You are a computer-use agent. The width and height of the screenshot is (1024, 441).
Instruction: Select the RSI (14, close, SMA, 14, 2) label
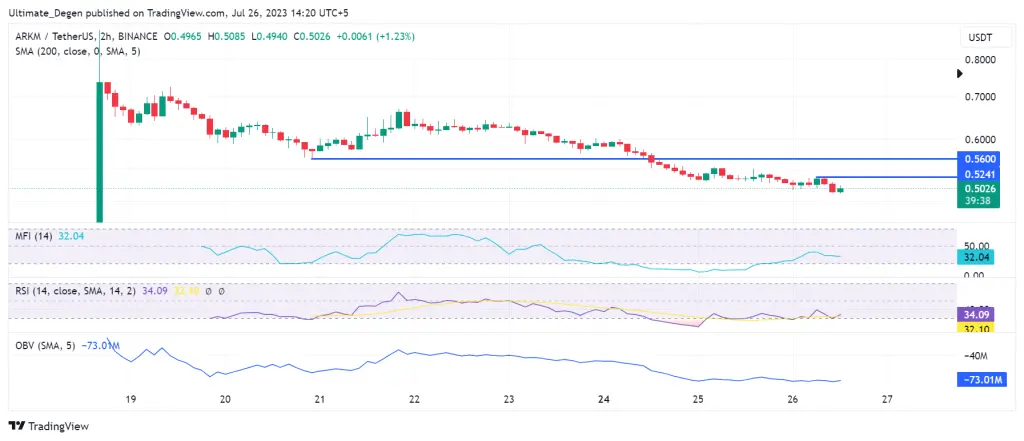pos(76,291)
